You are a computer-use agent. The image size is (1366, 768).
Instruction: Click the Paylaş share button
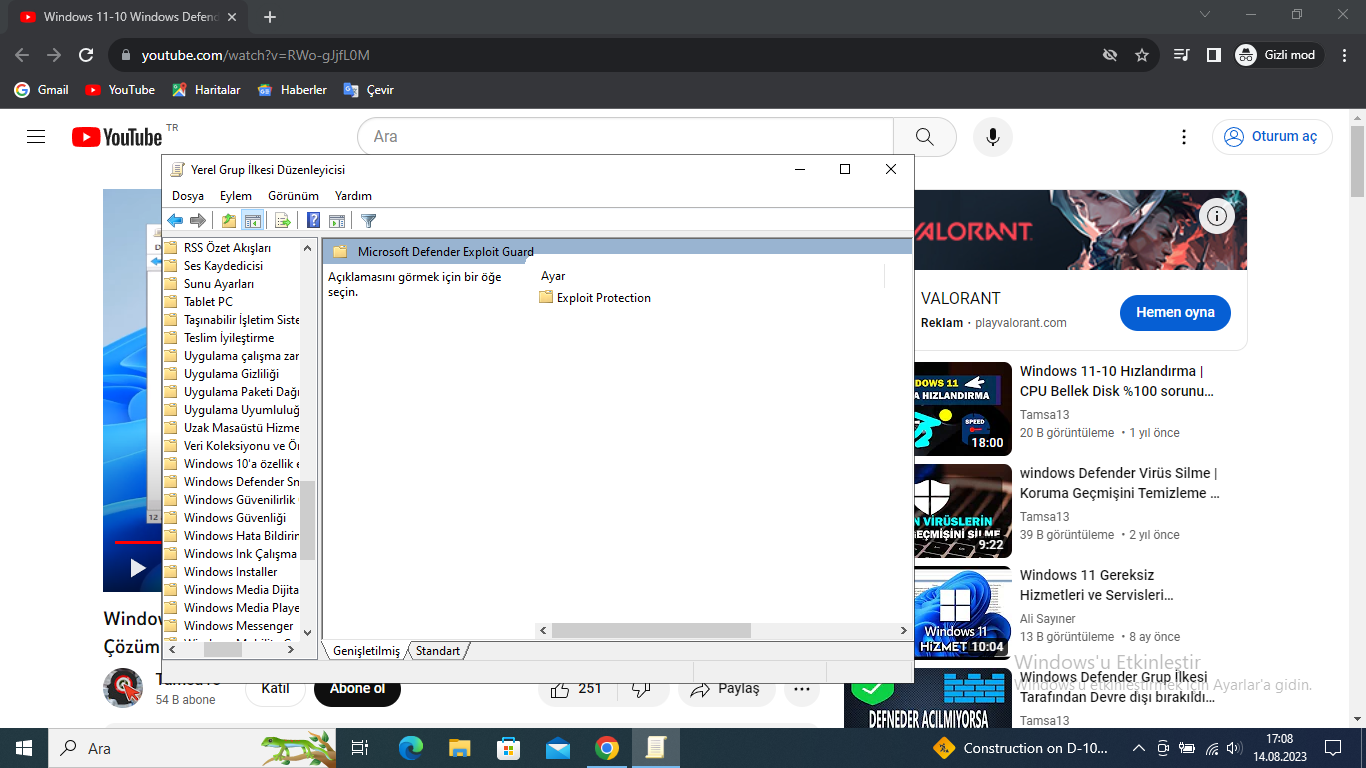pos(727,689)
